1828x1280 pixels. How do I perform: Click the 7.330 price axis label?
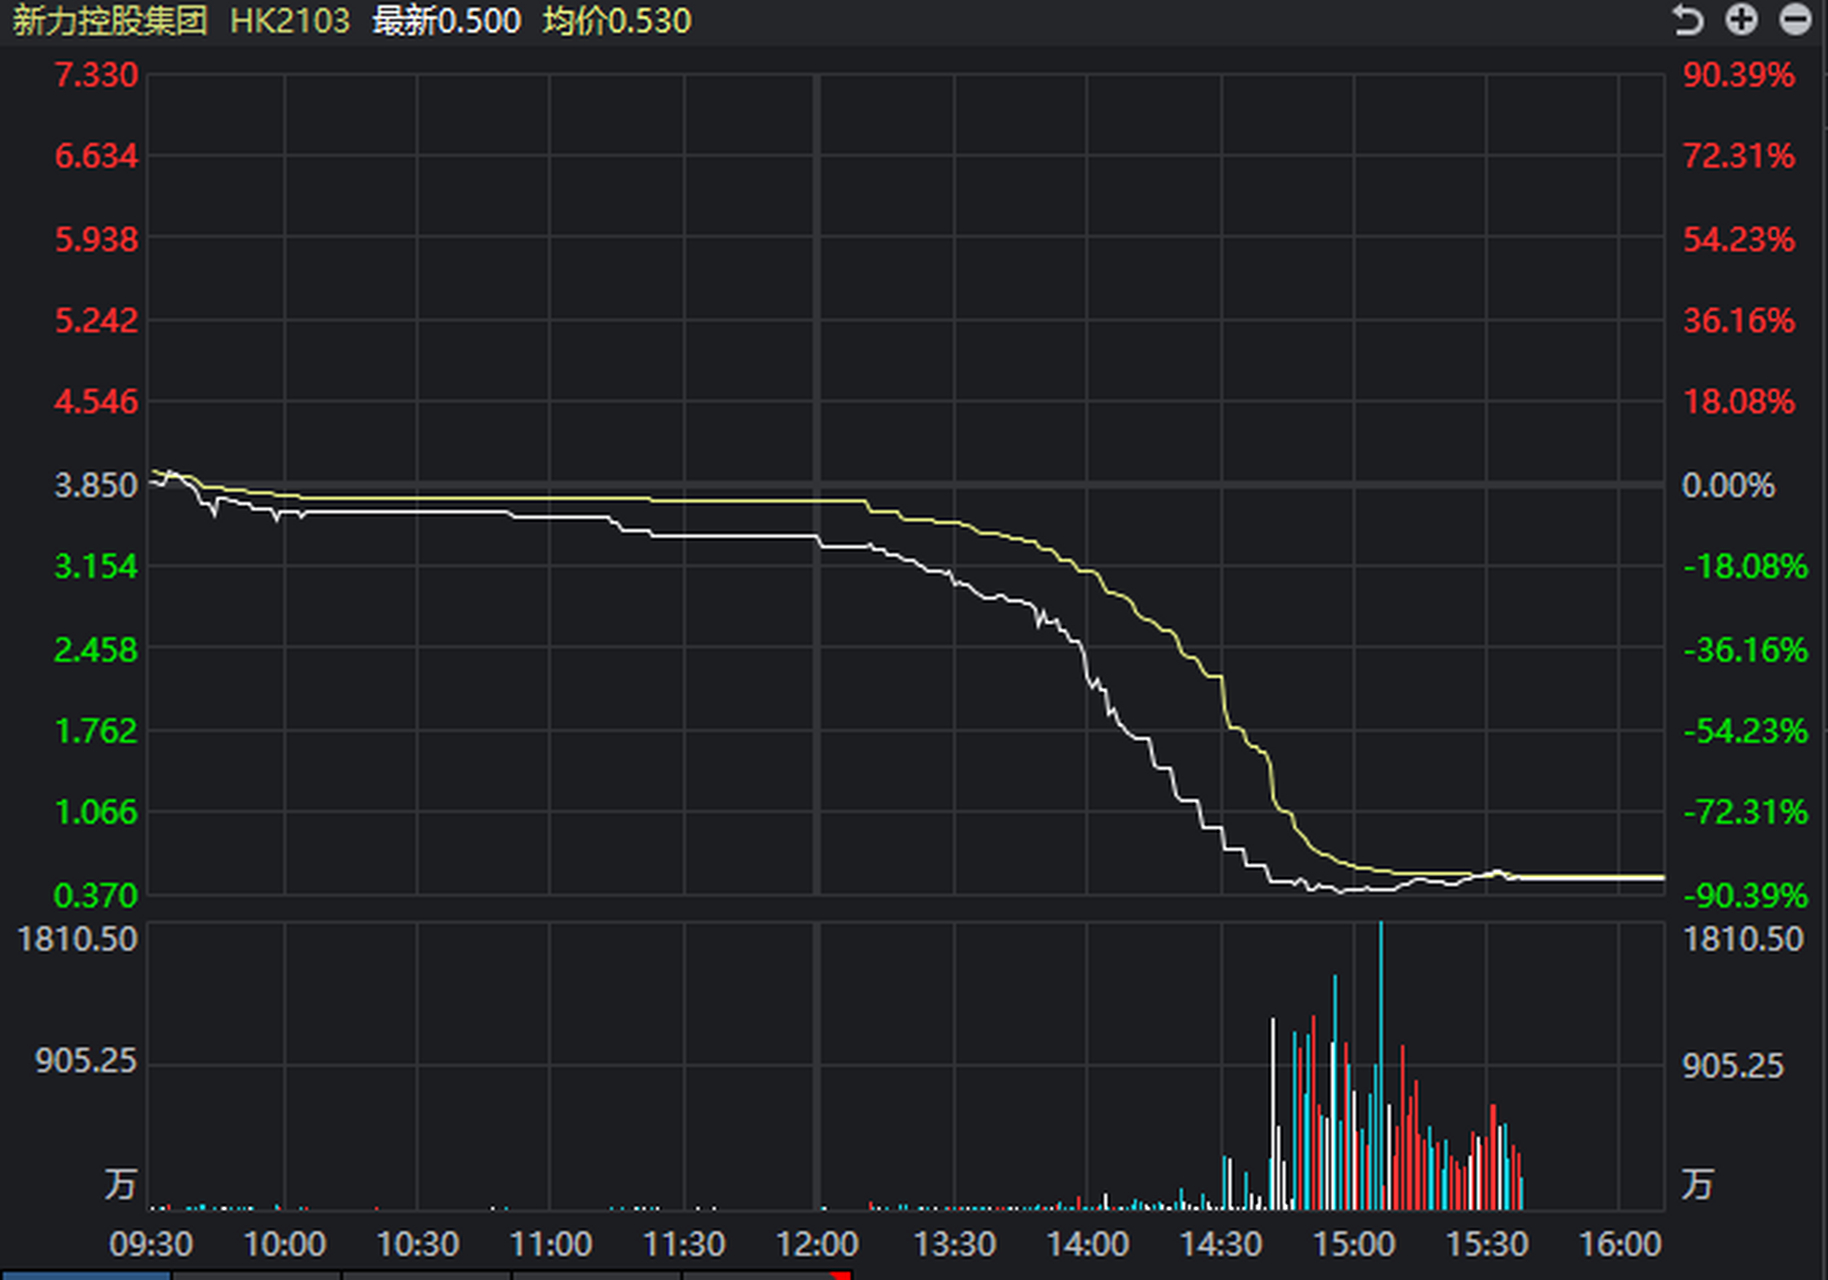click(x=96, y=75)
